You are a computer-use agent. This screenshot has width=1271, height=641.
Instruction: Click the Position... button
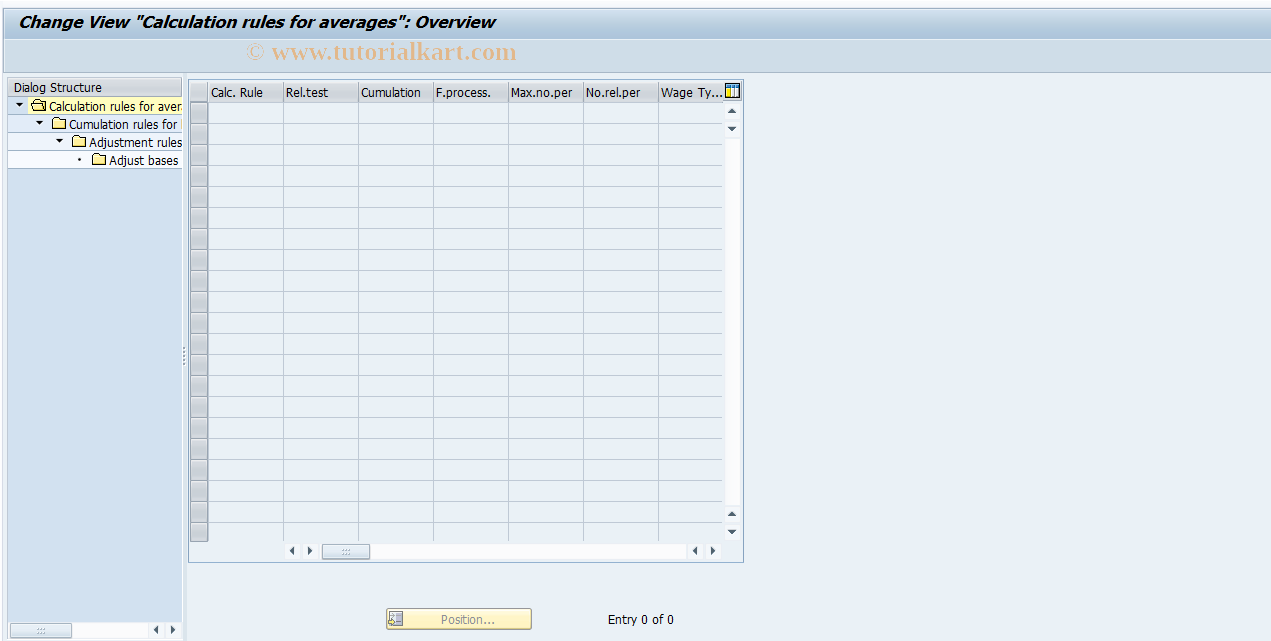tap(459, 619)
